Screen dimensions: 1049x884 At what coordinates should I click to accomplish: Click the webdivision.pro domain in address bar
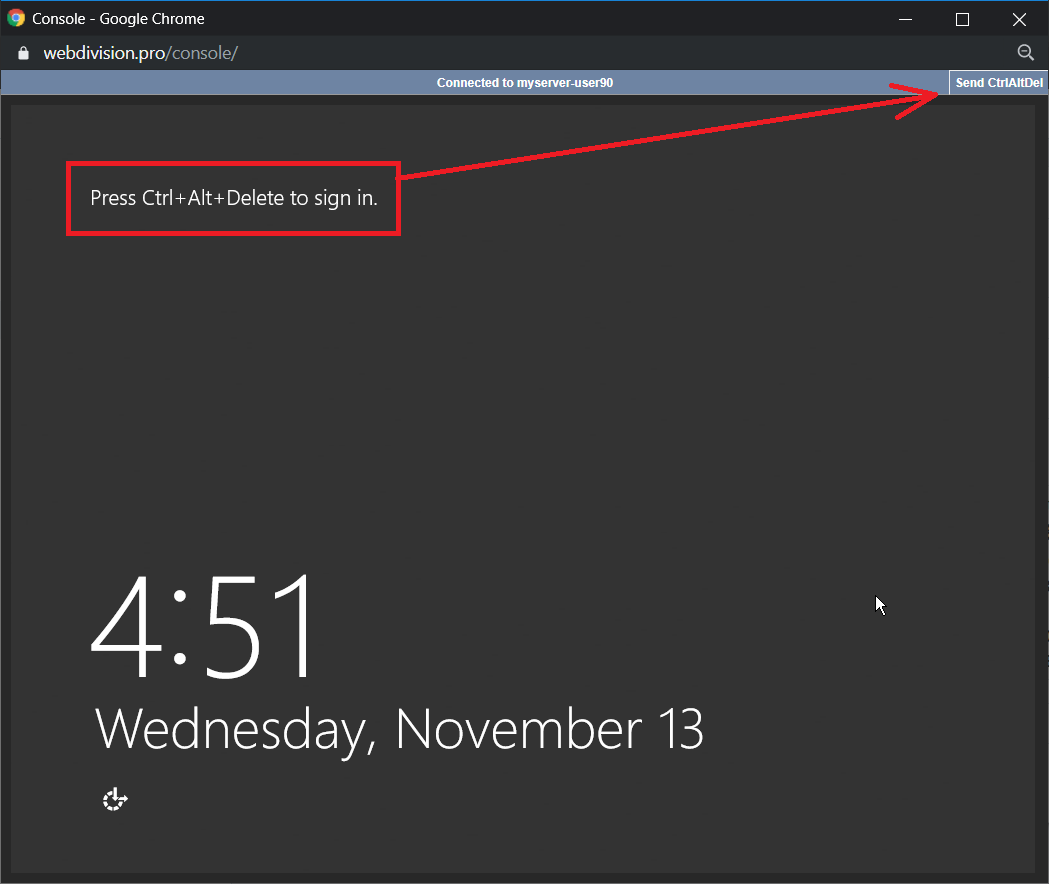point(103,53)
